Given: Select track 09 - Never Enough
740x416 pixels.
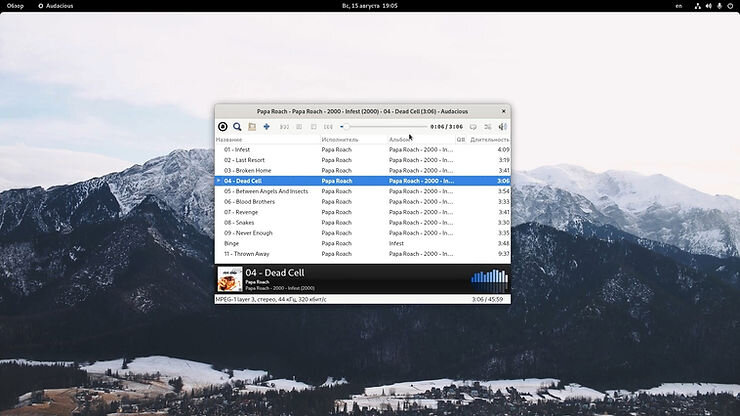Looking at the screenshot, I should [x=362, y=233].
